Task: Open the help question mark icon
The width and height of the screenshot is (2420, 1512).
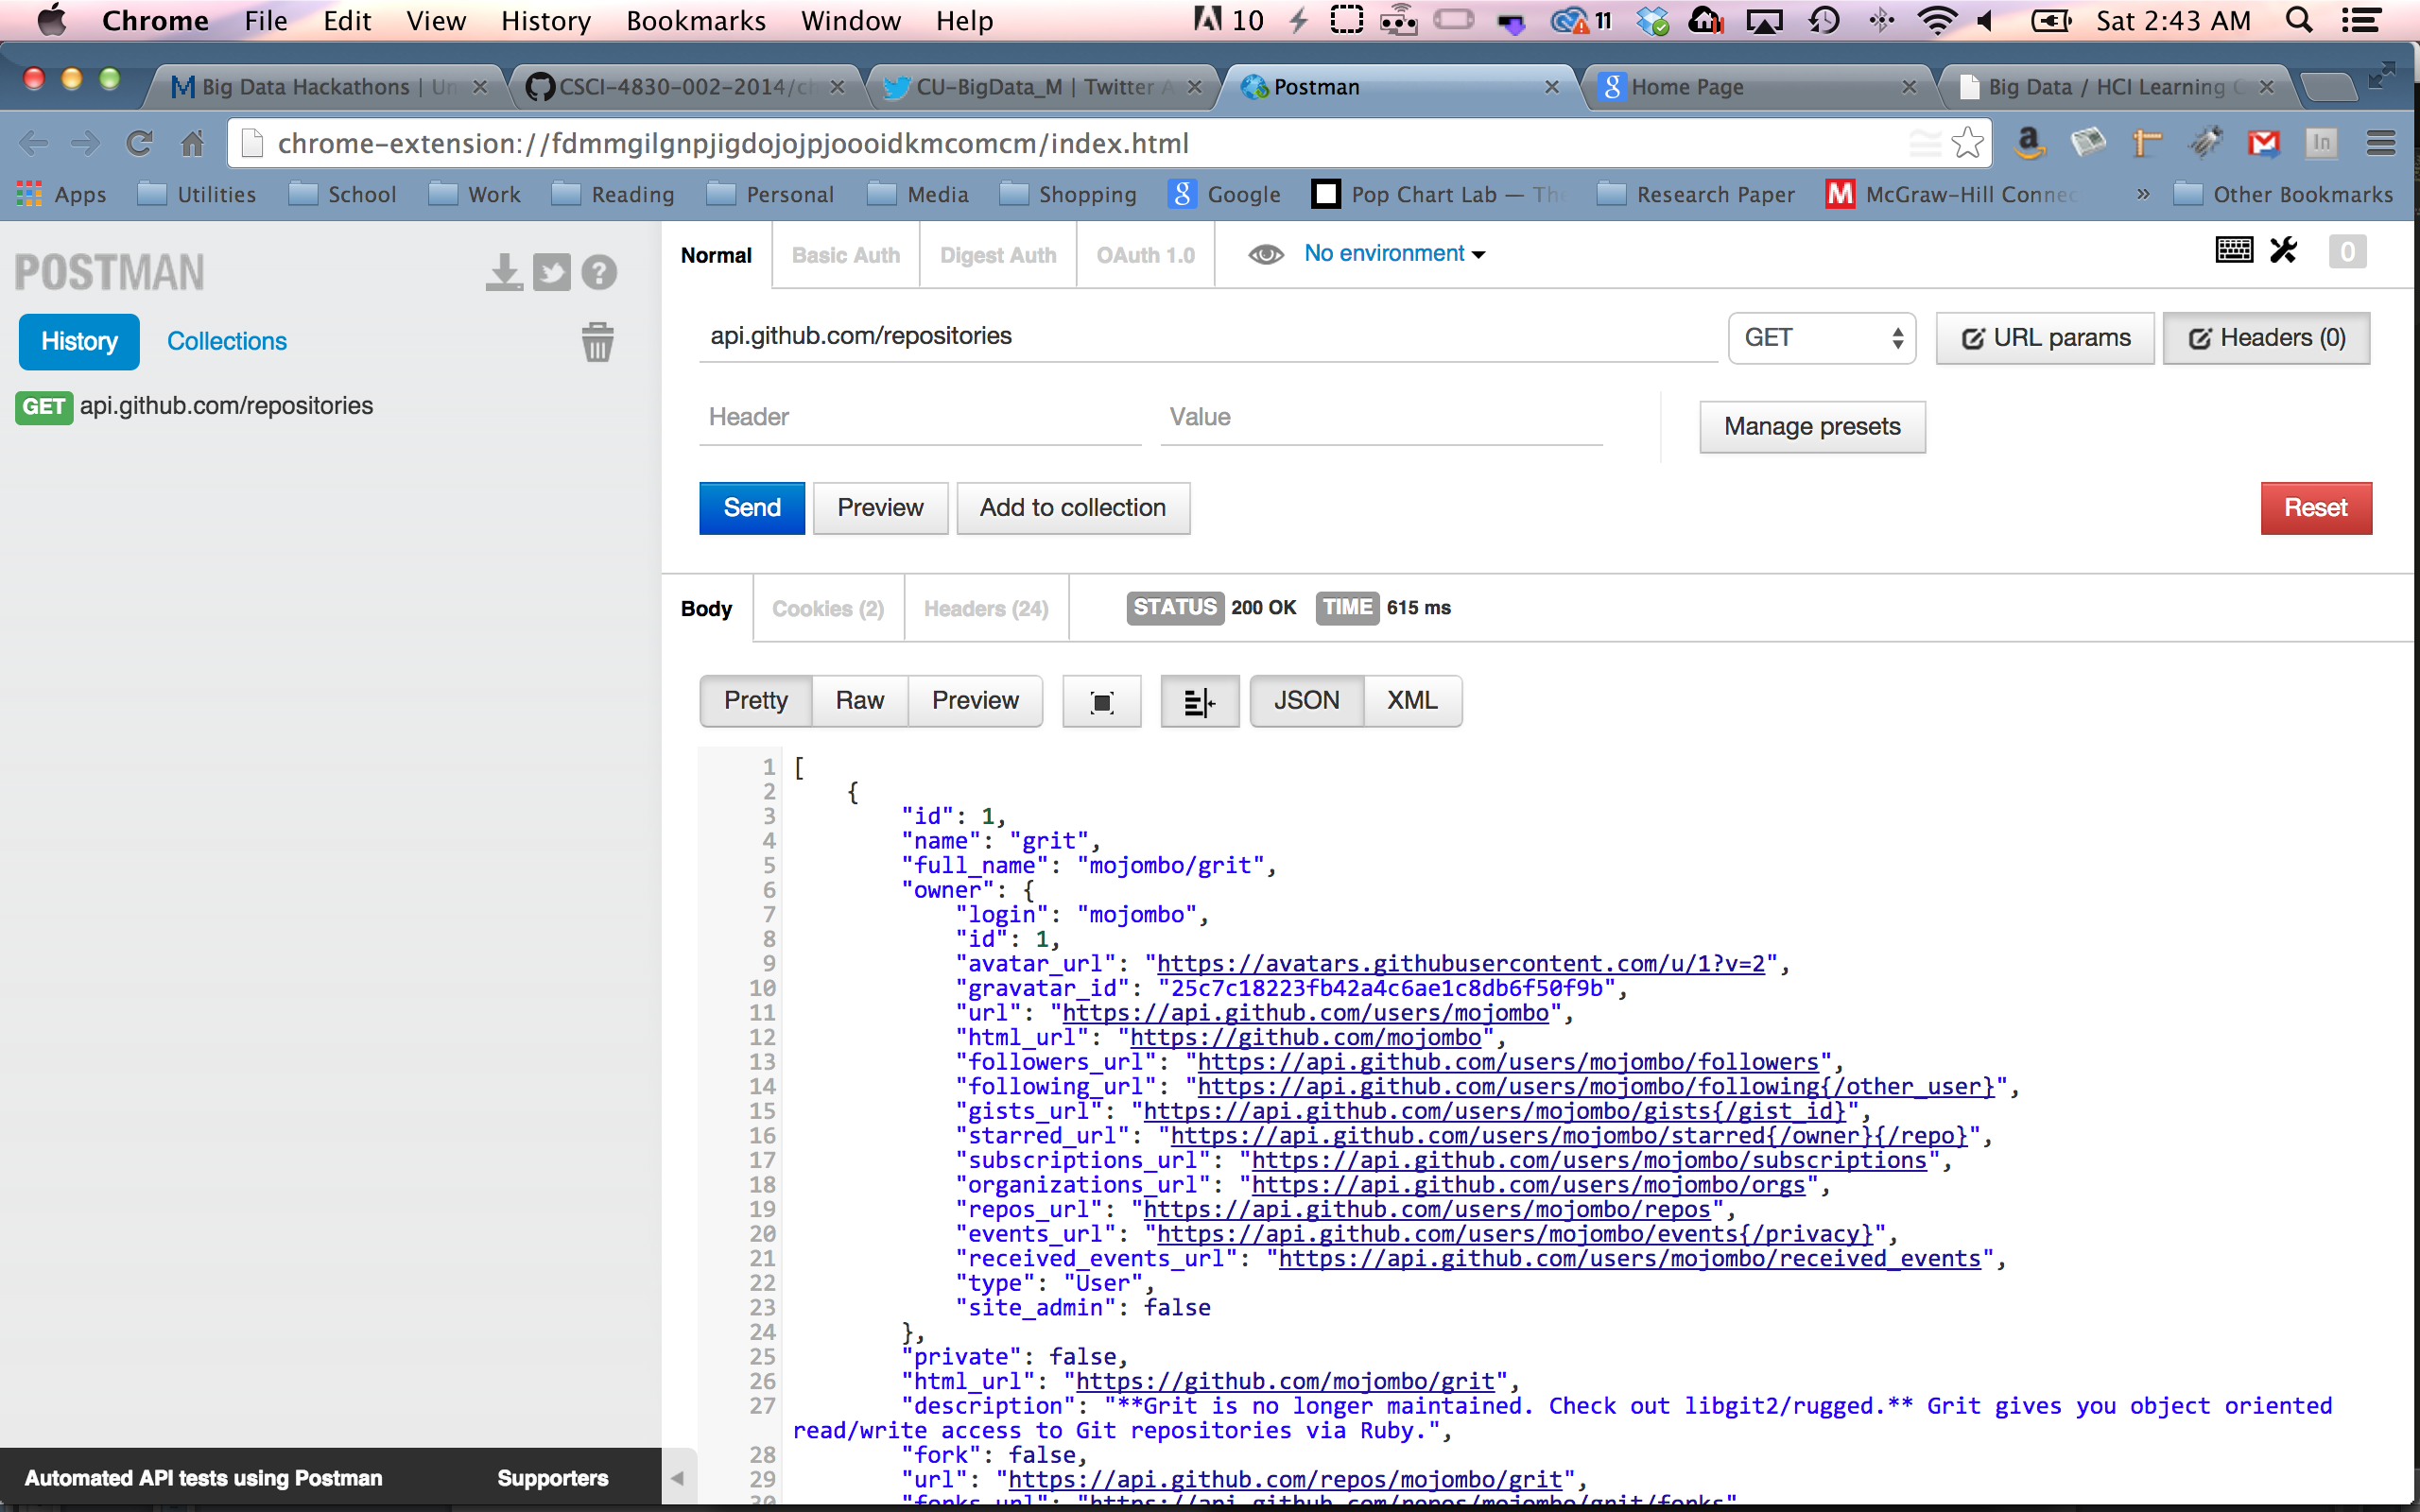Action: coord(599,272)
